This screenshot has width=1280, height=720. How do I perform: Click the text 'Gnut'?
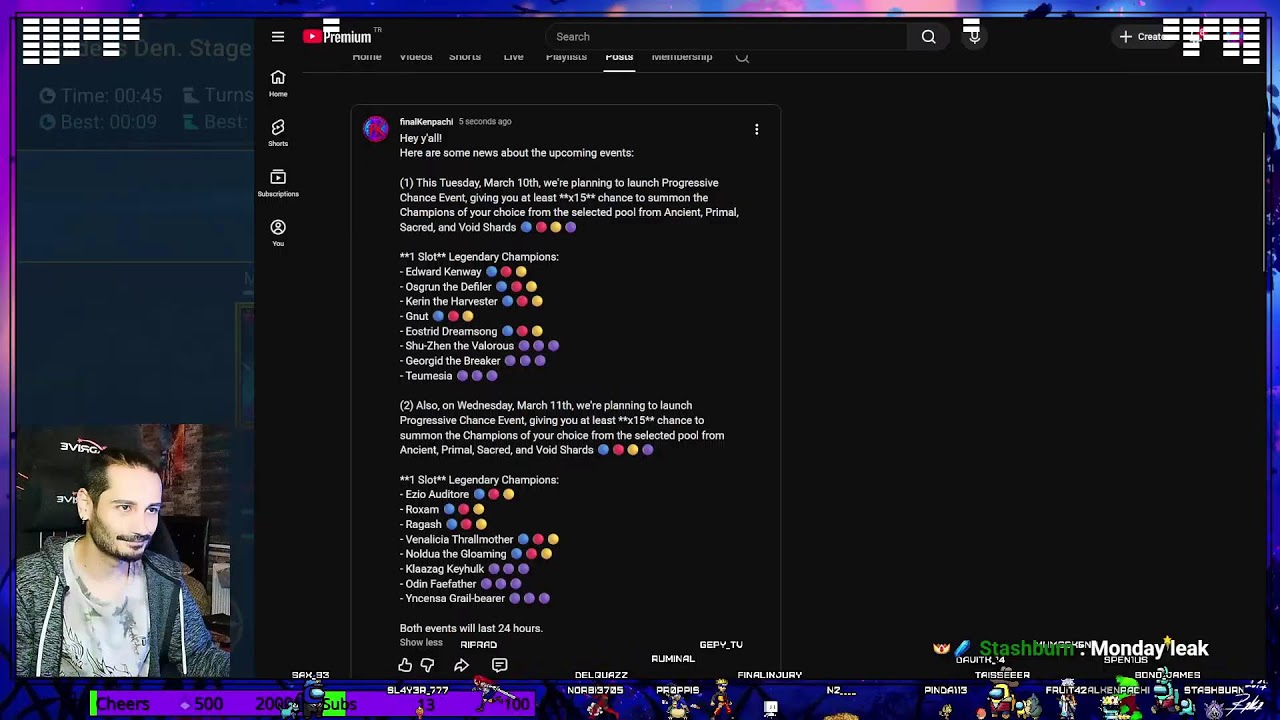coord(417,316)
